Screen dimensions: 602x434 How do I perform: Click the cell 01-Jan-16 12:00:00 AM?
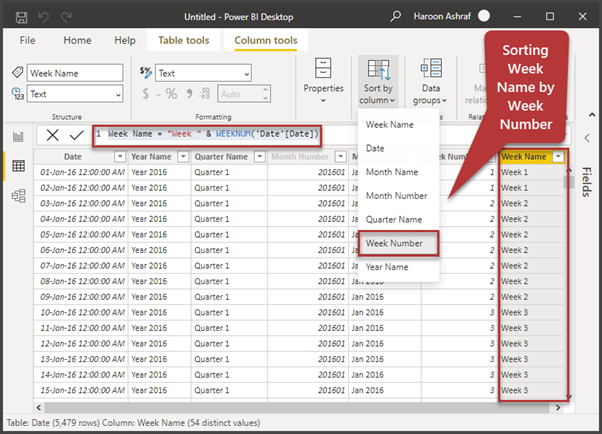tap(83, 172)
